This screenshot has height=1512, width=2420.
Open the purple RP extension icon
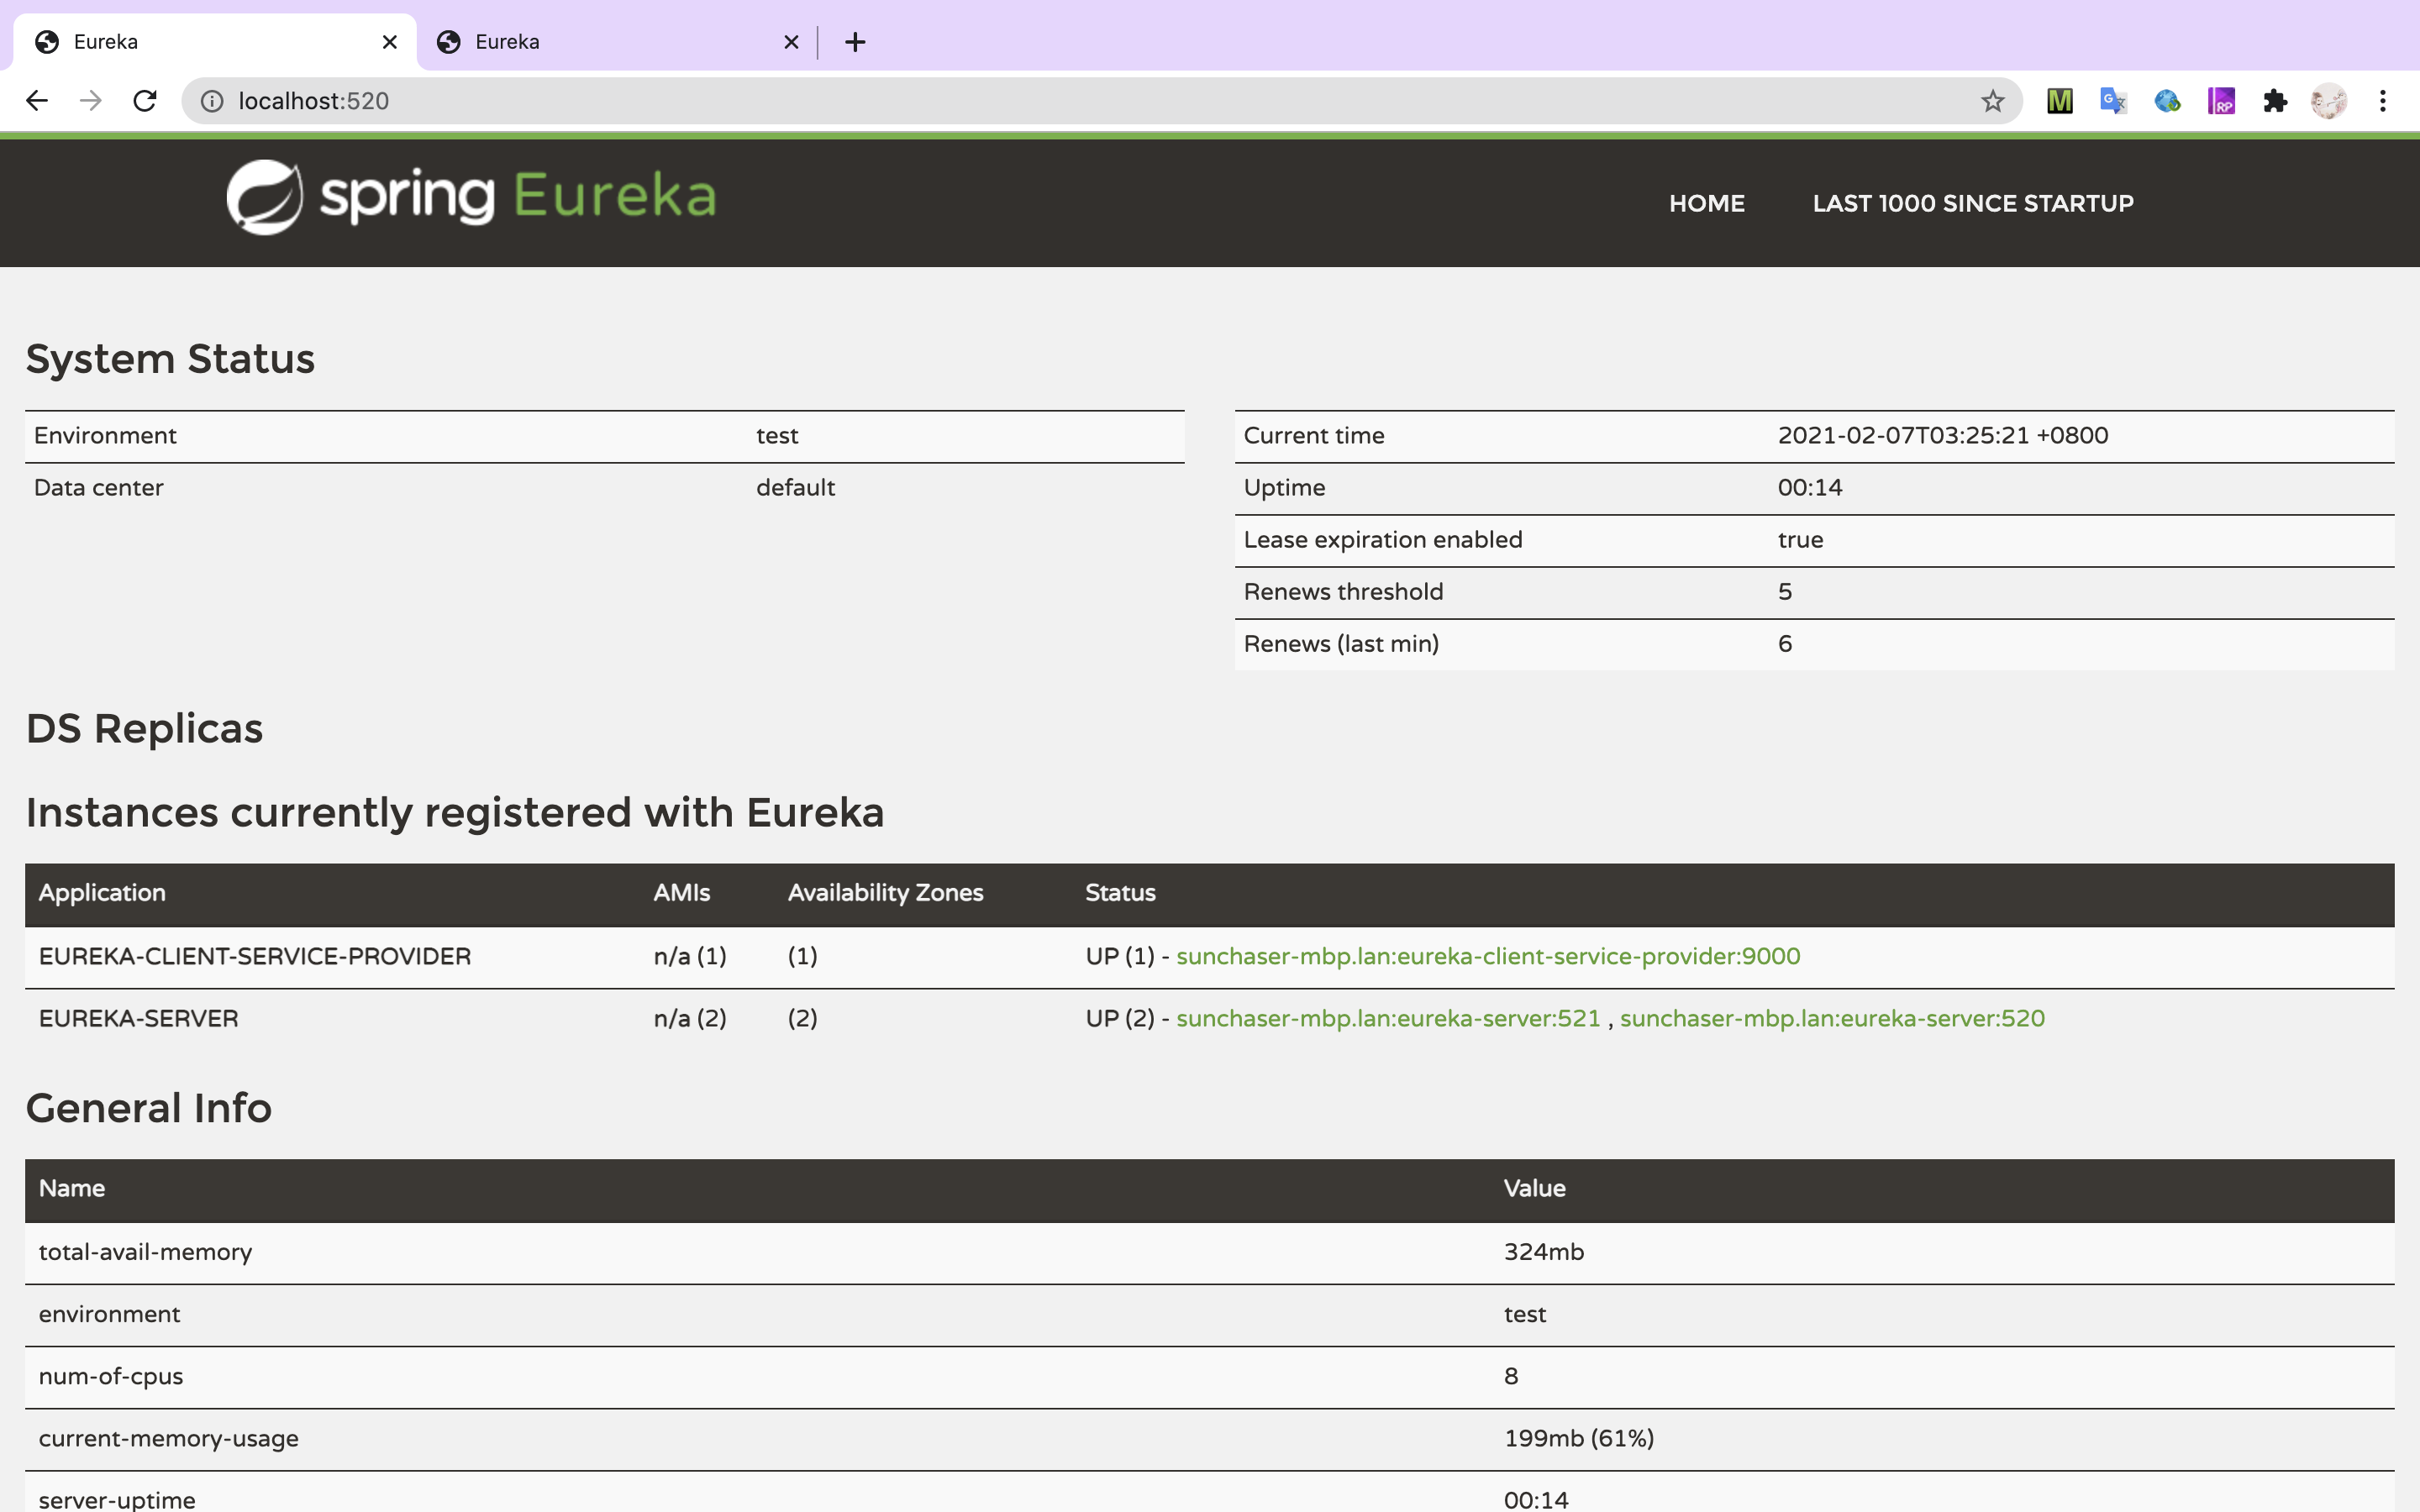[2221, 101]
